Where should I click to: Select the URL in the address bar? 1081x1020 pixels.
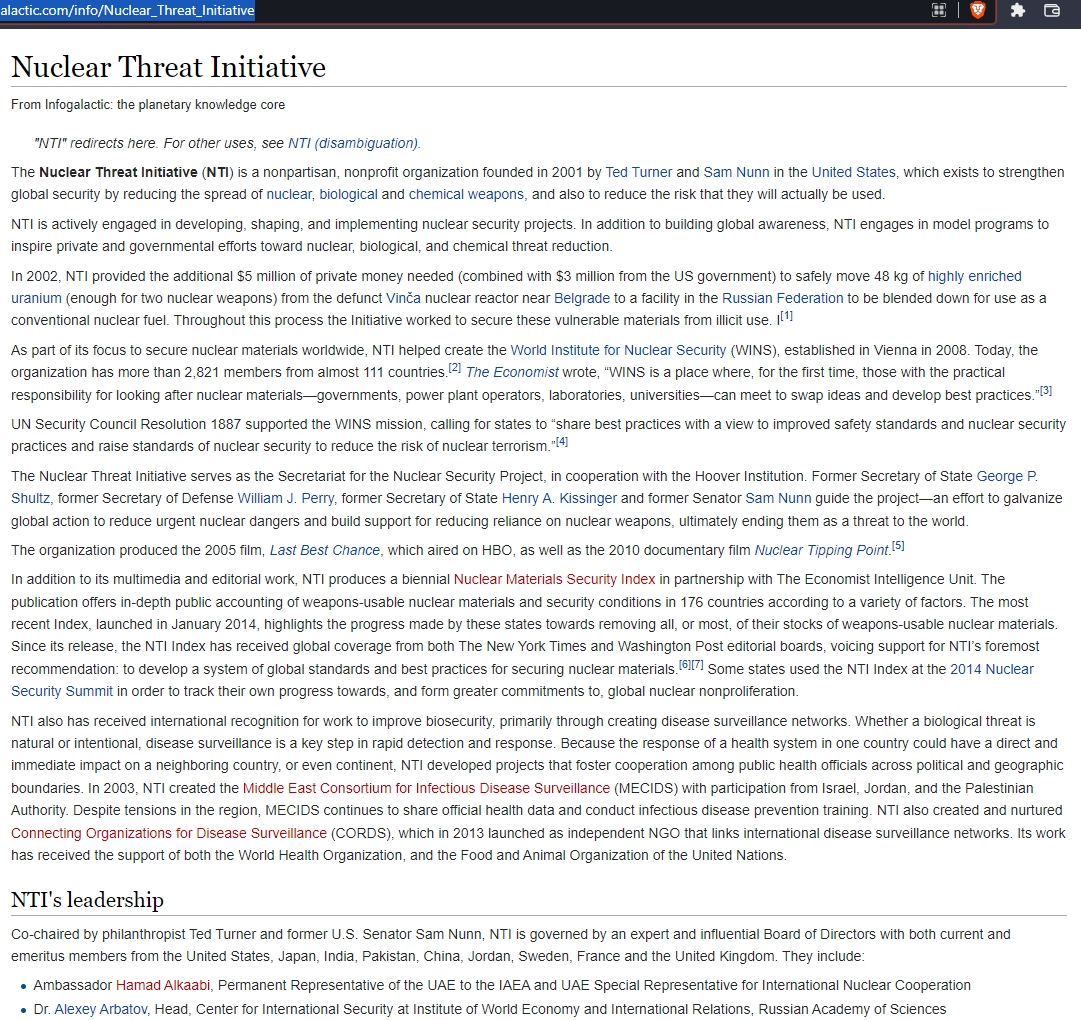coord(128,10)
